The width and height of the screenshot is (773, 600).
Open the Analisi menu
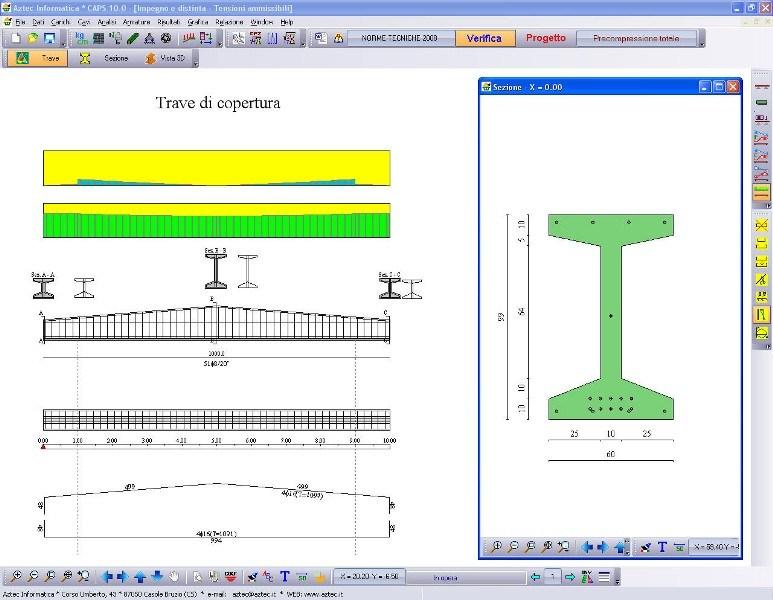[x=107, y=21]
